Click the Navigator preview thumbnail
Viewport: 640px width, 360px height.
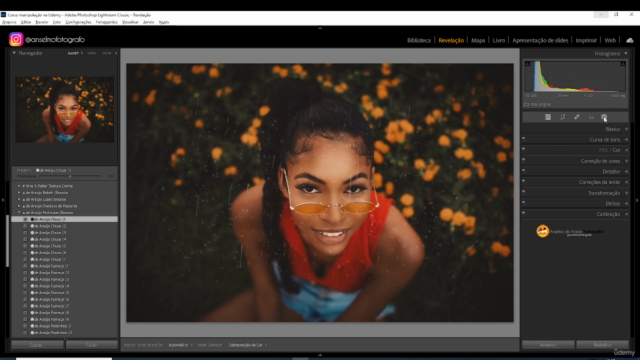[64, 109]
